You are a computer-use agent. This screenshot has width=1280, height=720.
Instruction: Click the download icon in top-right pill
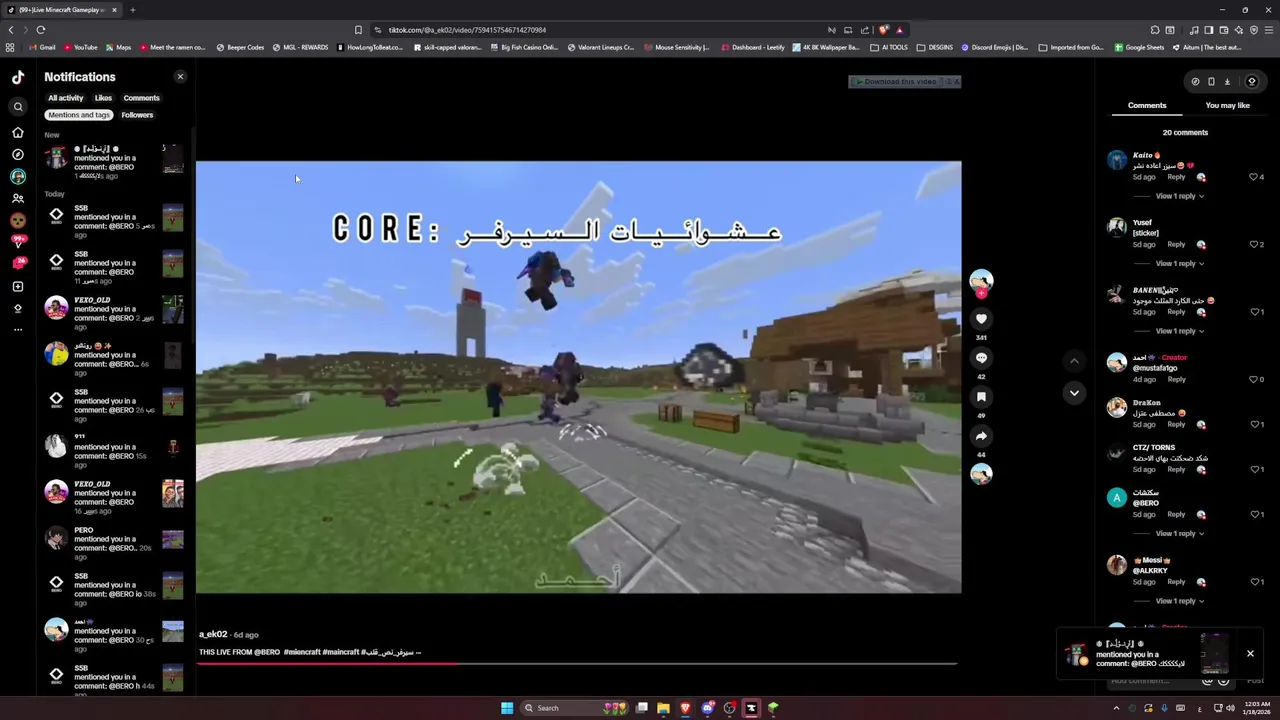pyautogui.click(x=1227, y=82)
